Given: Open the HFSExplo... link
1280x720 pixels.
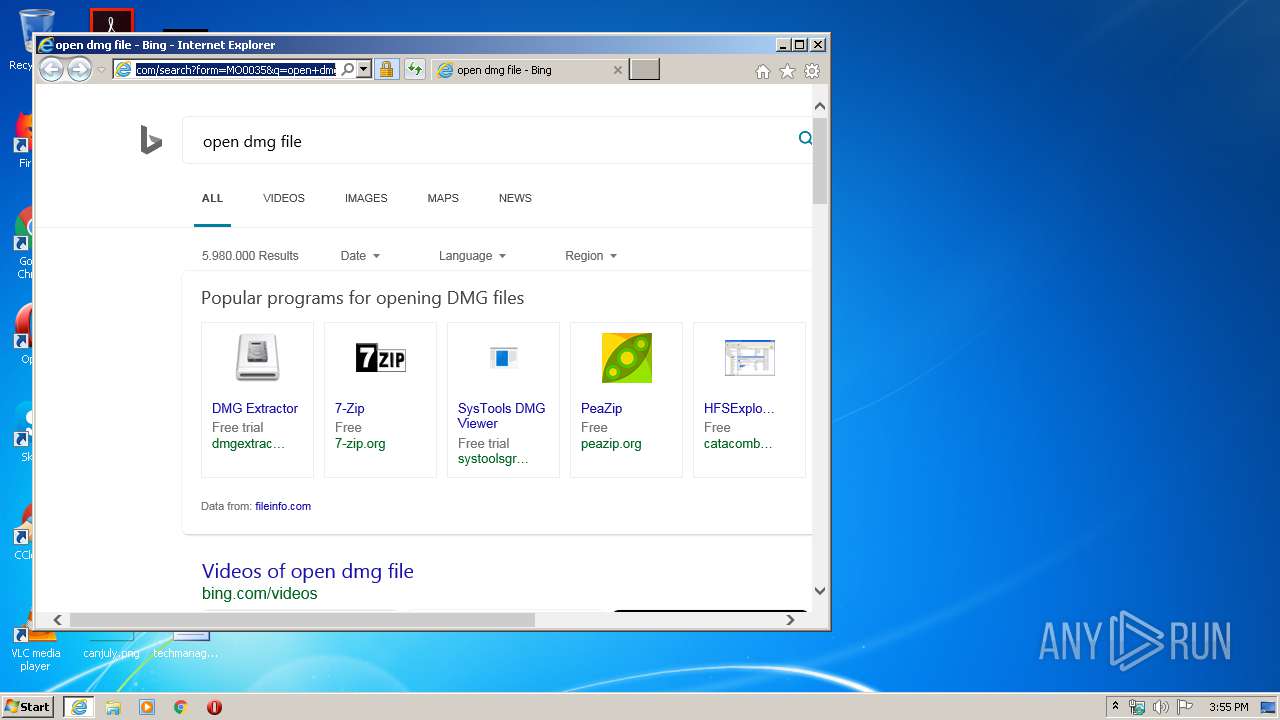Looking at the screenshot, I should pos(739,408).
